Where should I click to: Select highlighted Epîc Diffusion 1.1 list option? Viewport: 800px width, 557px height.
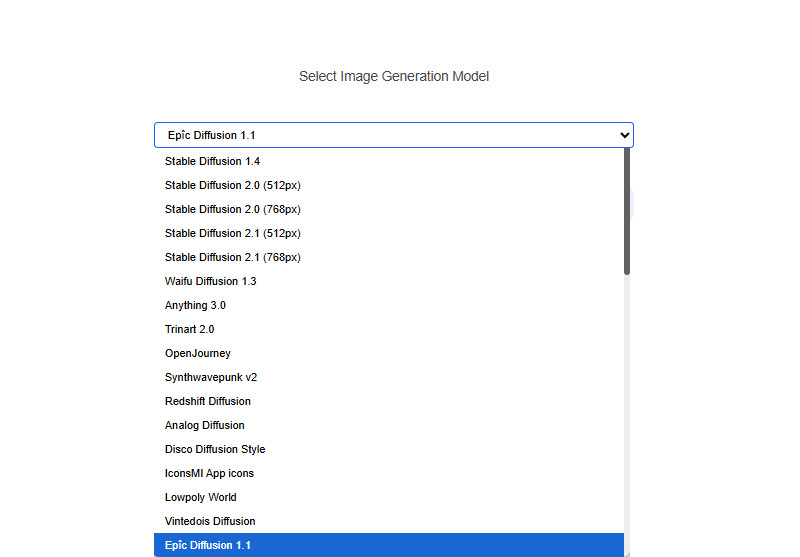(389, 545)
